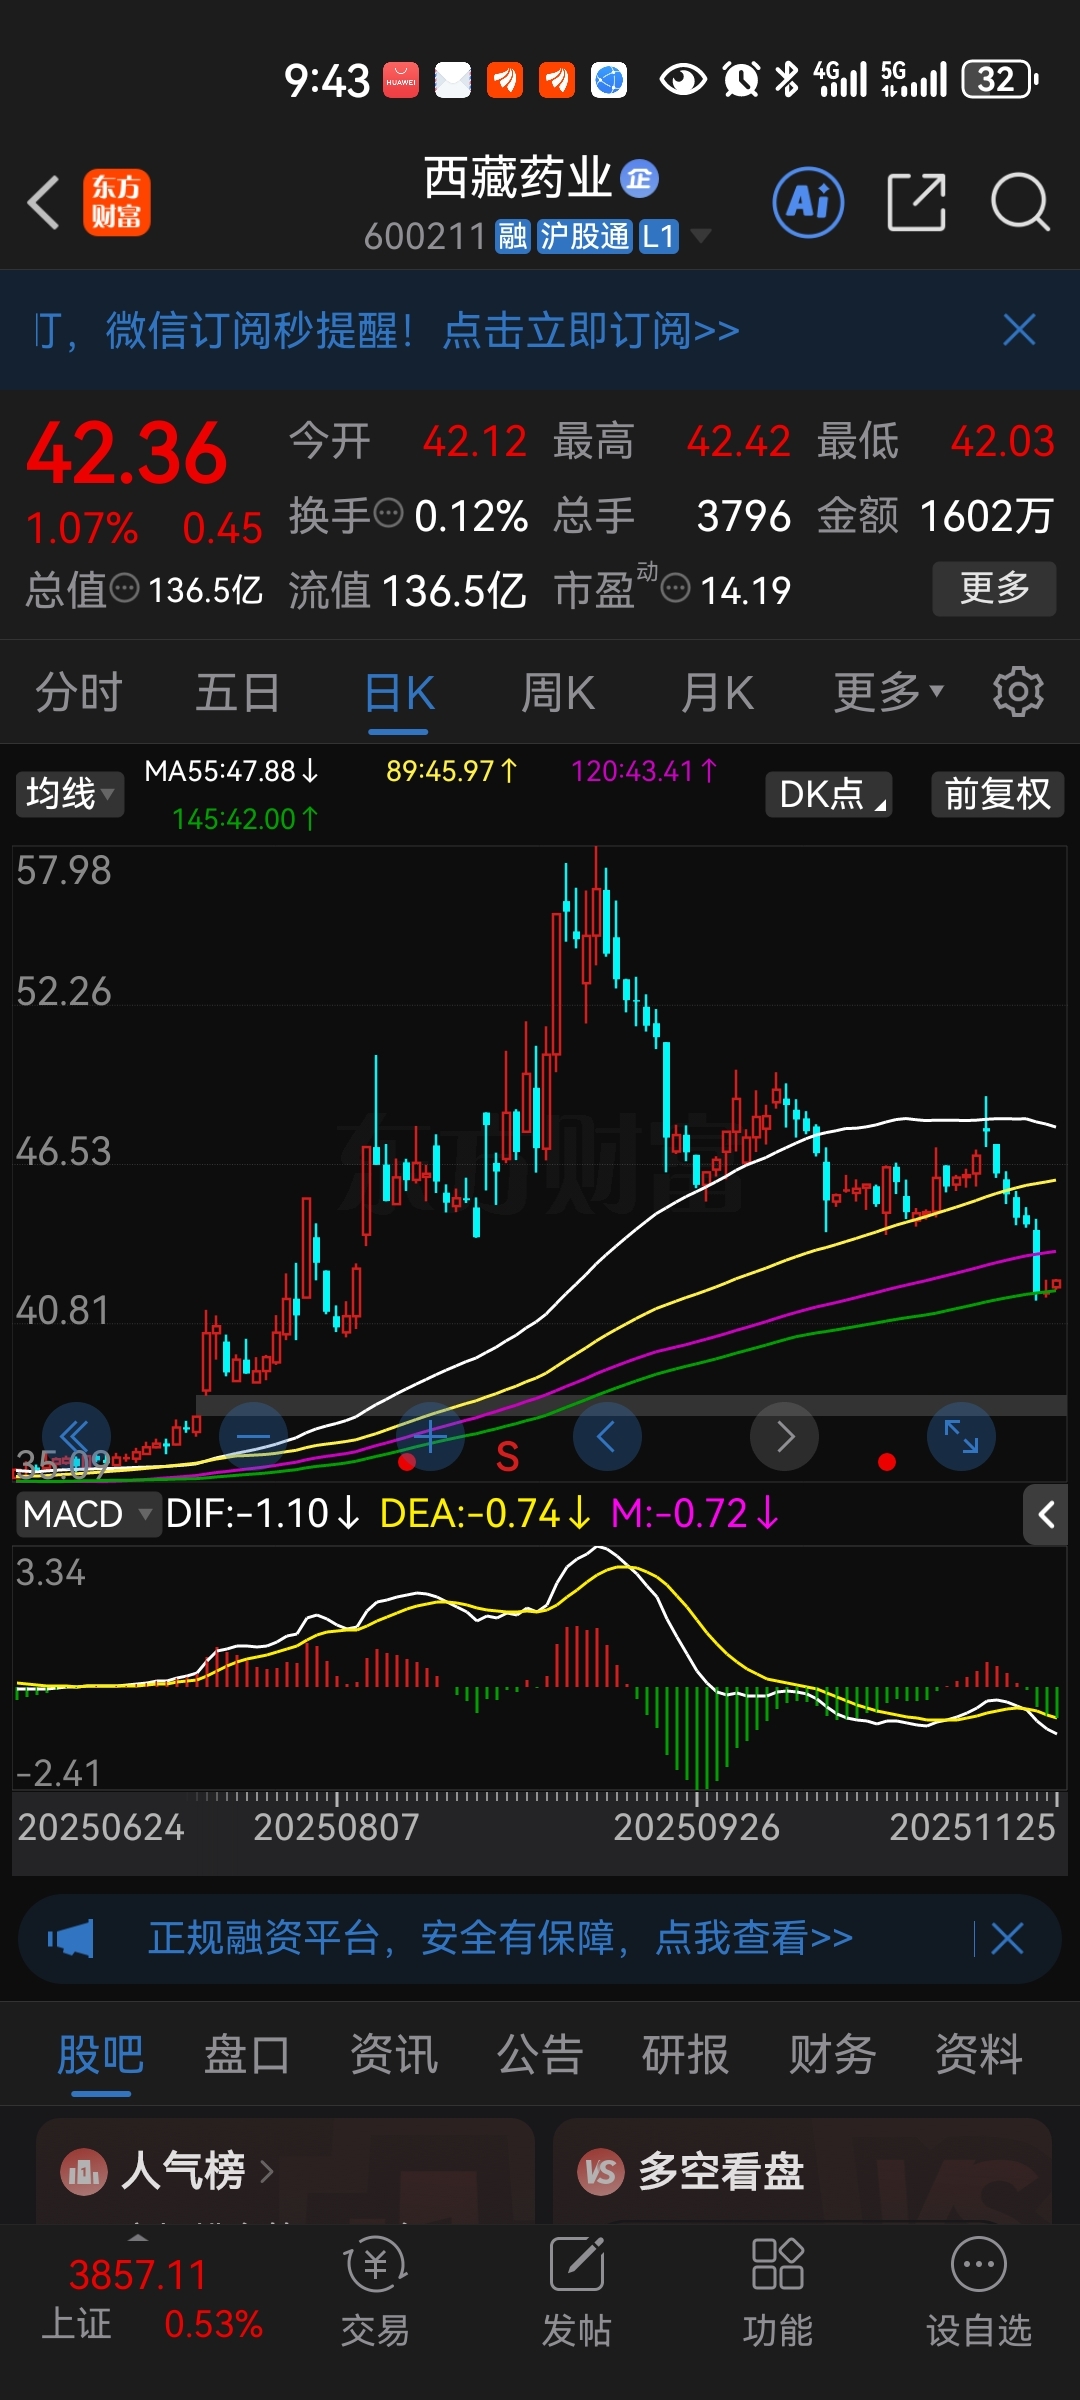The width and height of the screenshot is (1080, 2400).
Task: Open the 研报 tab
Action: tap(685, 2056)
